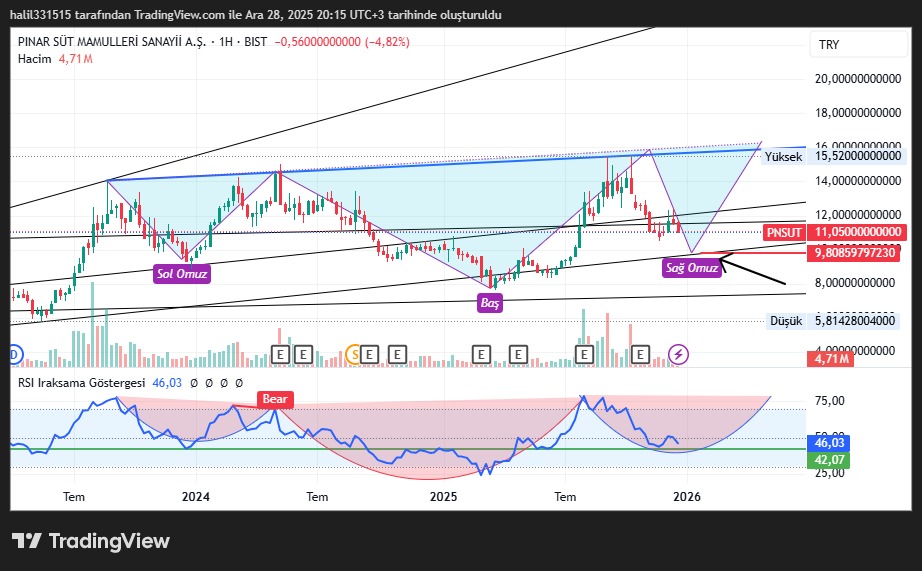Click the 2026 time axis label
The width and height of the screenshot is (922, 571).
687,497
